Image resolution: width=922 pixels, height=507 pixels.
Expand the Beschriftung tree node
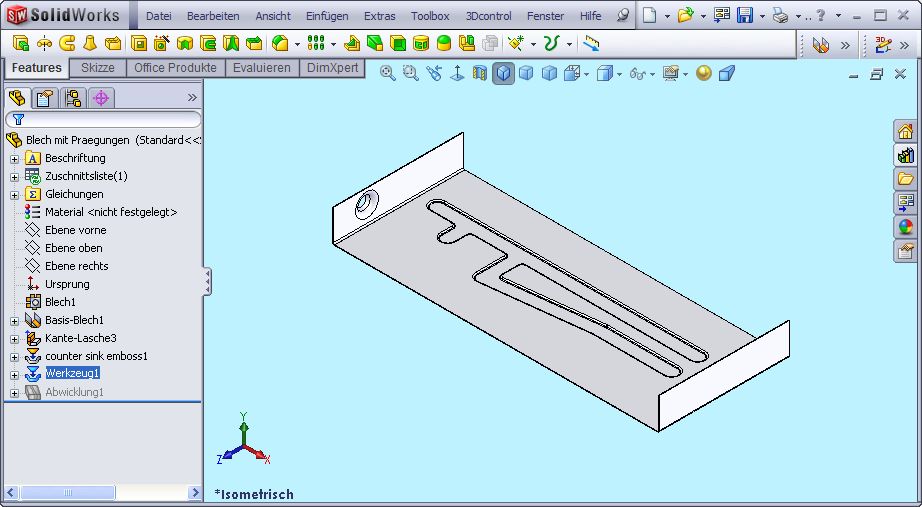[x=14, y=159]
